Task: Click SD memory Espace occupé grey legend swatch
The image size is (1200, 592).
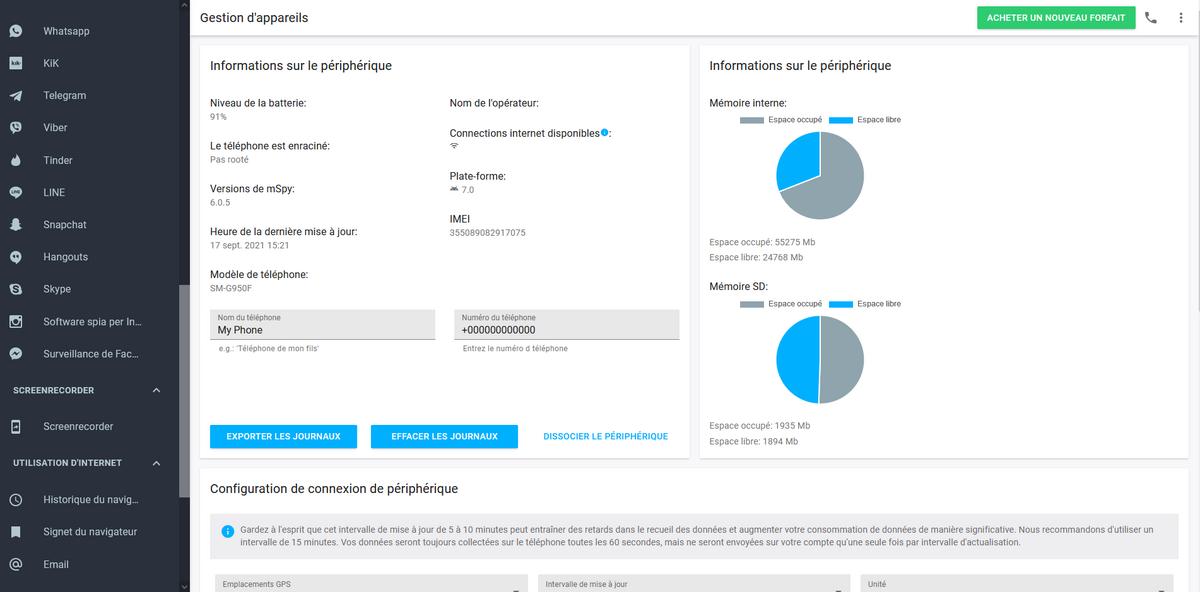Action: 752,304
